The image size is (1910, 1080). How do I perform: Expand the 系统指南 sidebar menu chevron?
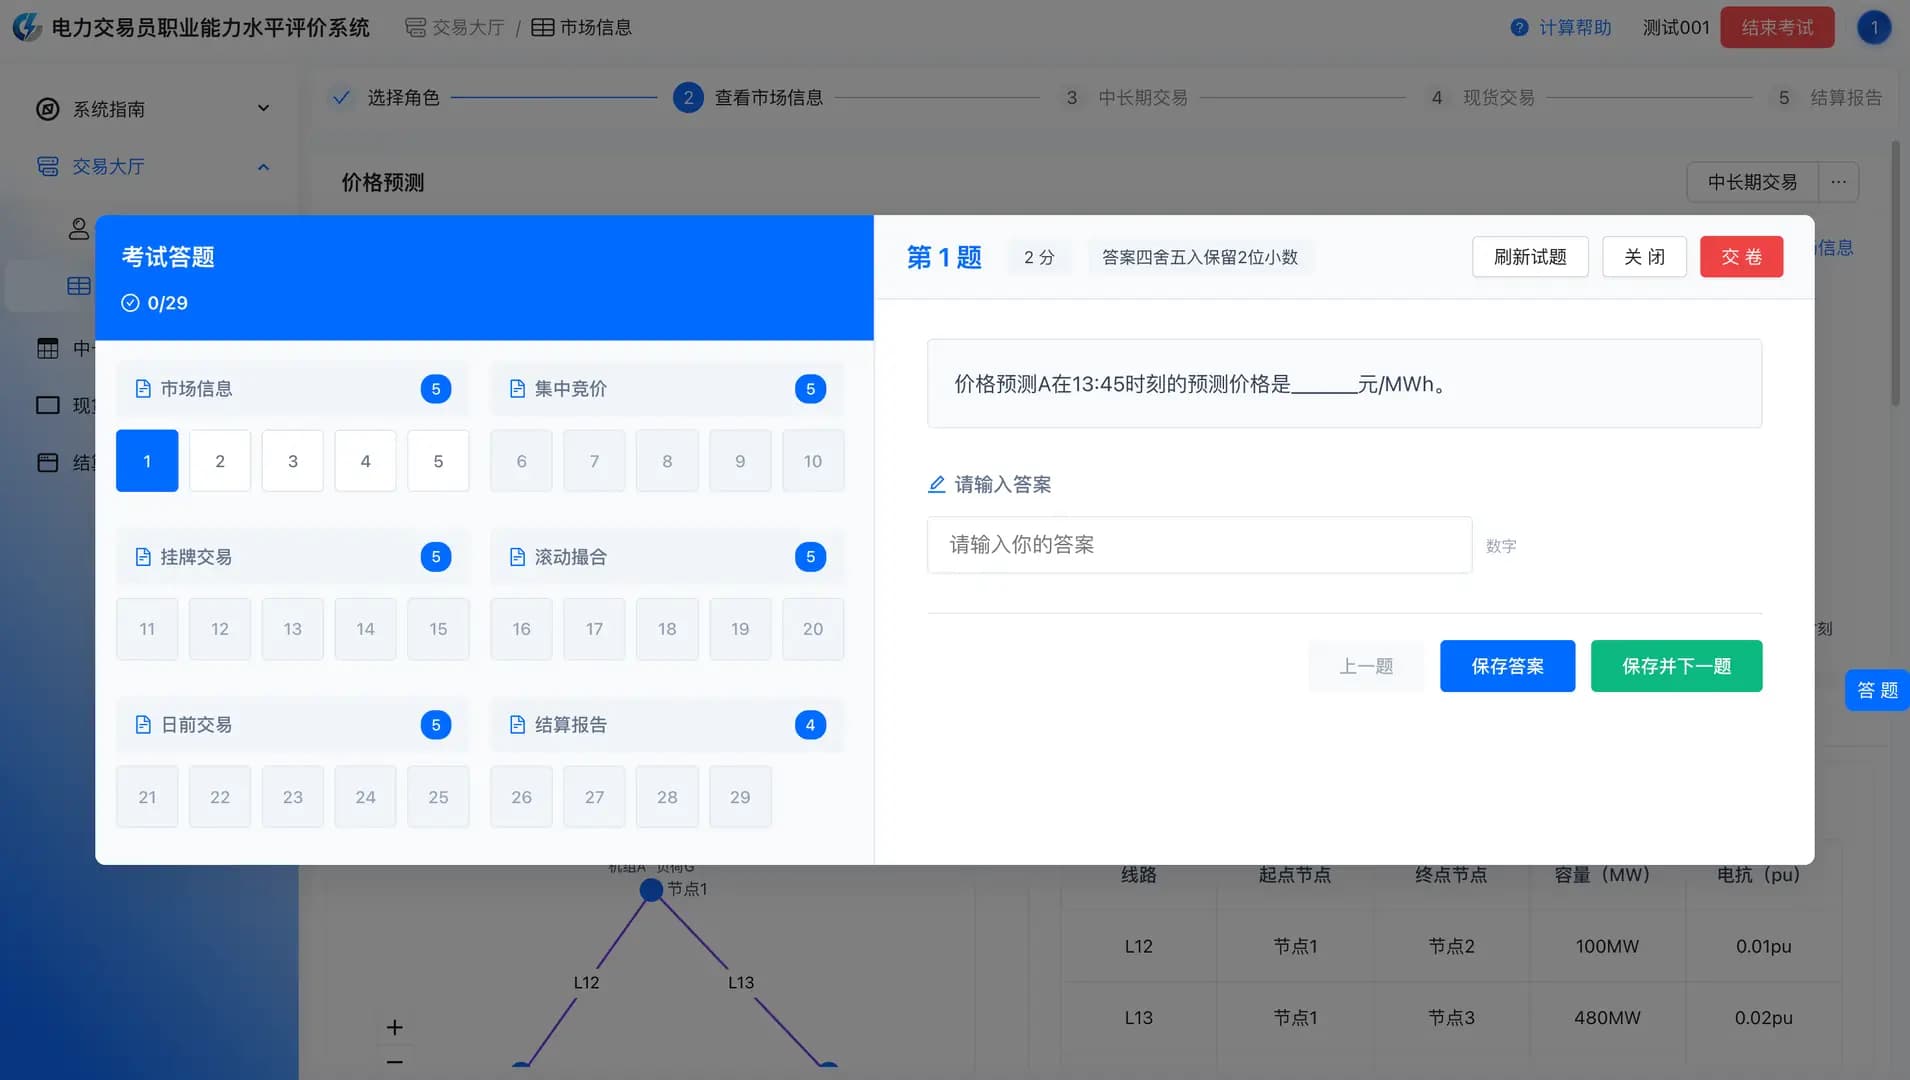(x=263, y=108)
